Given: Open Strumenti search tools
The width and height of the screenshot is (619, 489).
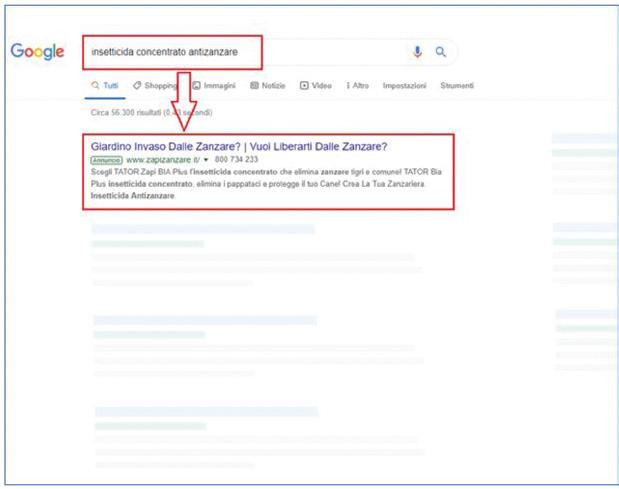Looking at the screenshot, I should [x=457, y=85].
